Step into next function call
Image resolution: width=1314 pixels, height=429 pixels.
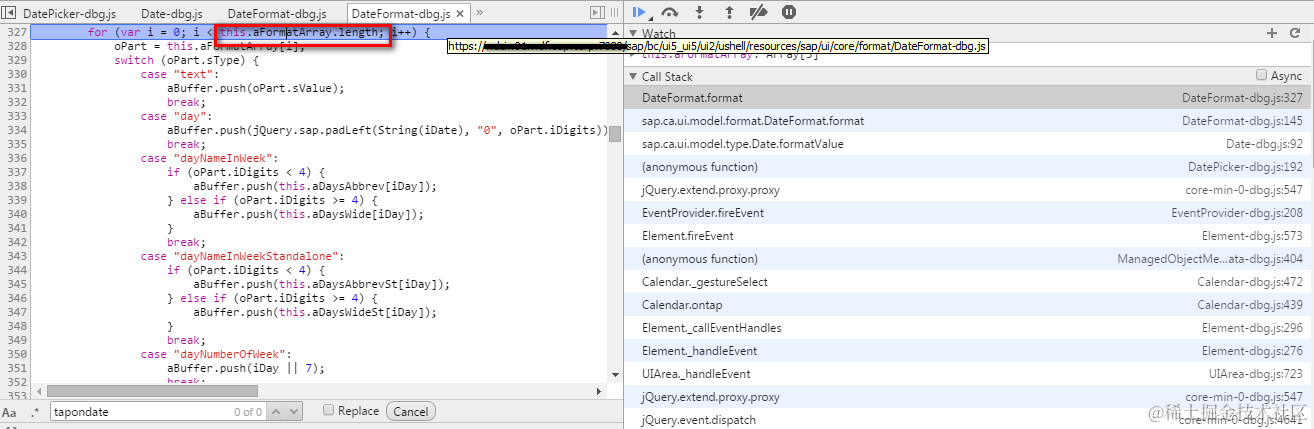(x=700, y=12)
